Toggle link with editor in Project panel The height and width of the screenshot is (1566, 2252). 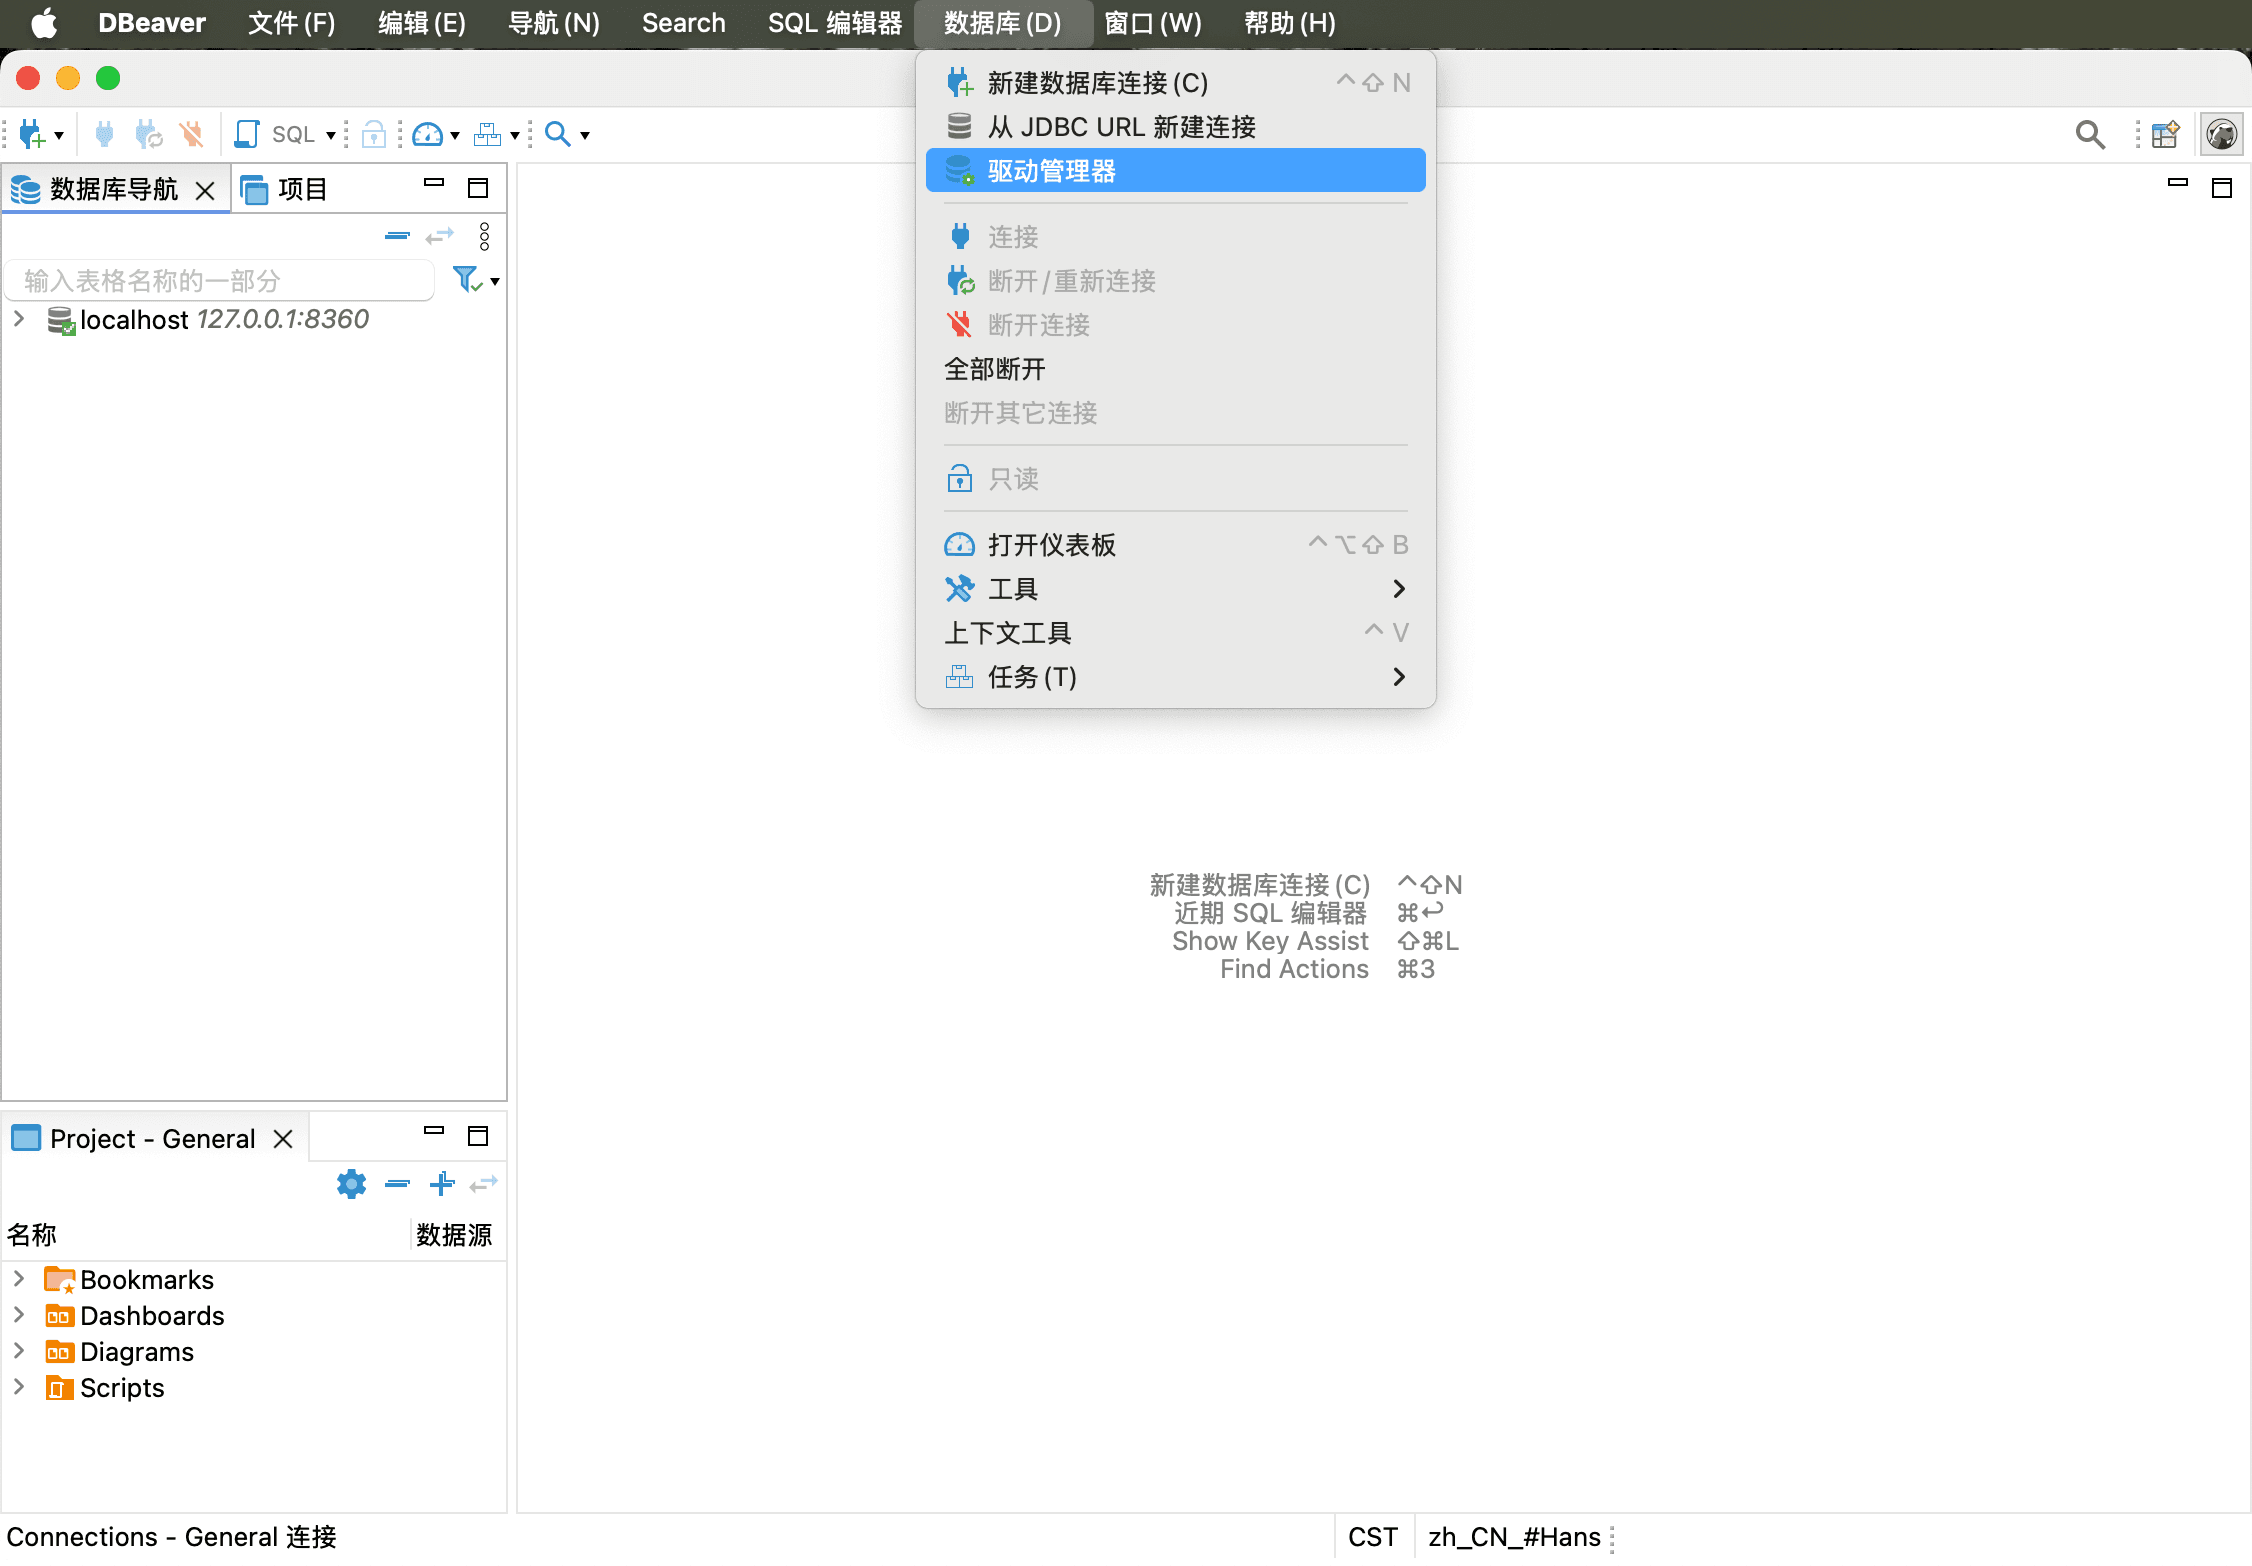(x=484, y=1184)
